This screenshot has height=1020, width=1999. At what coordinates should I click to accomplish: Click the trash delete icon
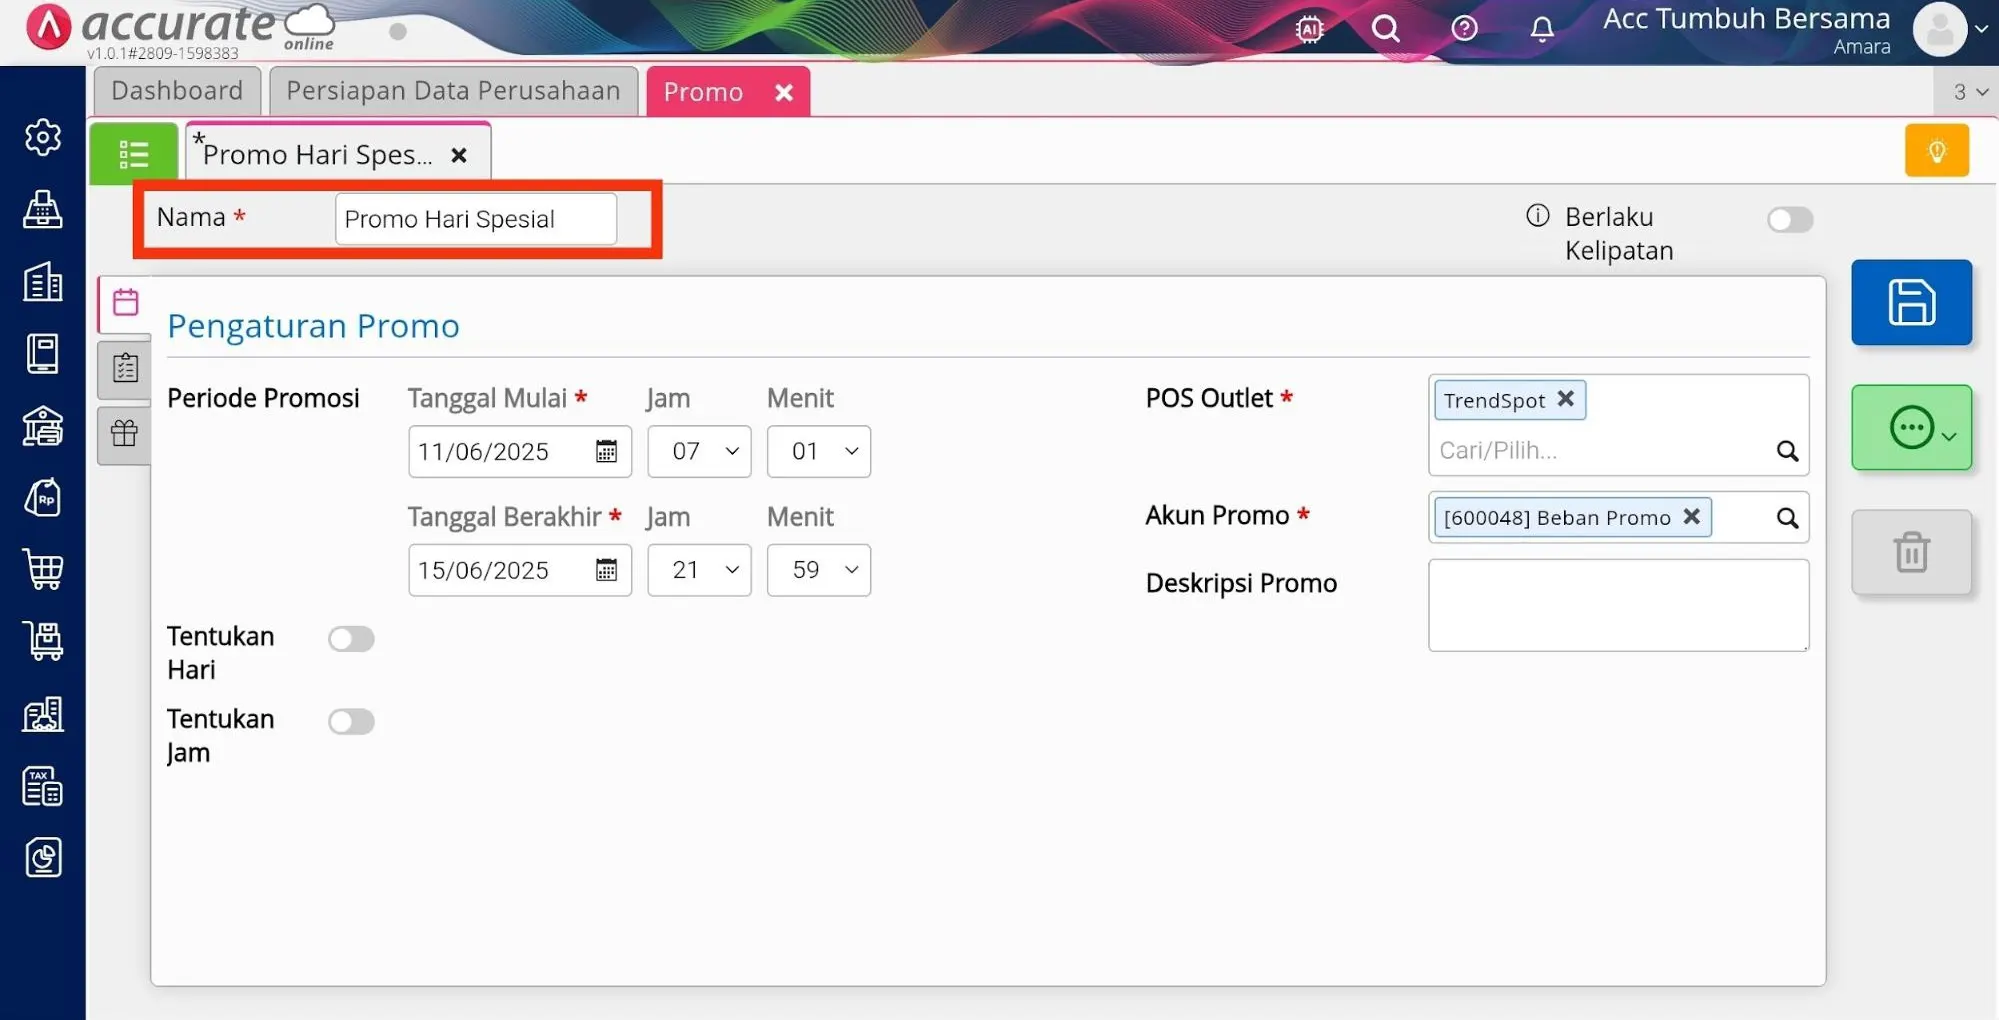(x=1910, y=552)
